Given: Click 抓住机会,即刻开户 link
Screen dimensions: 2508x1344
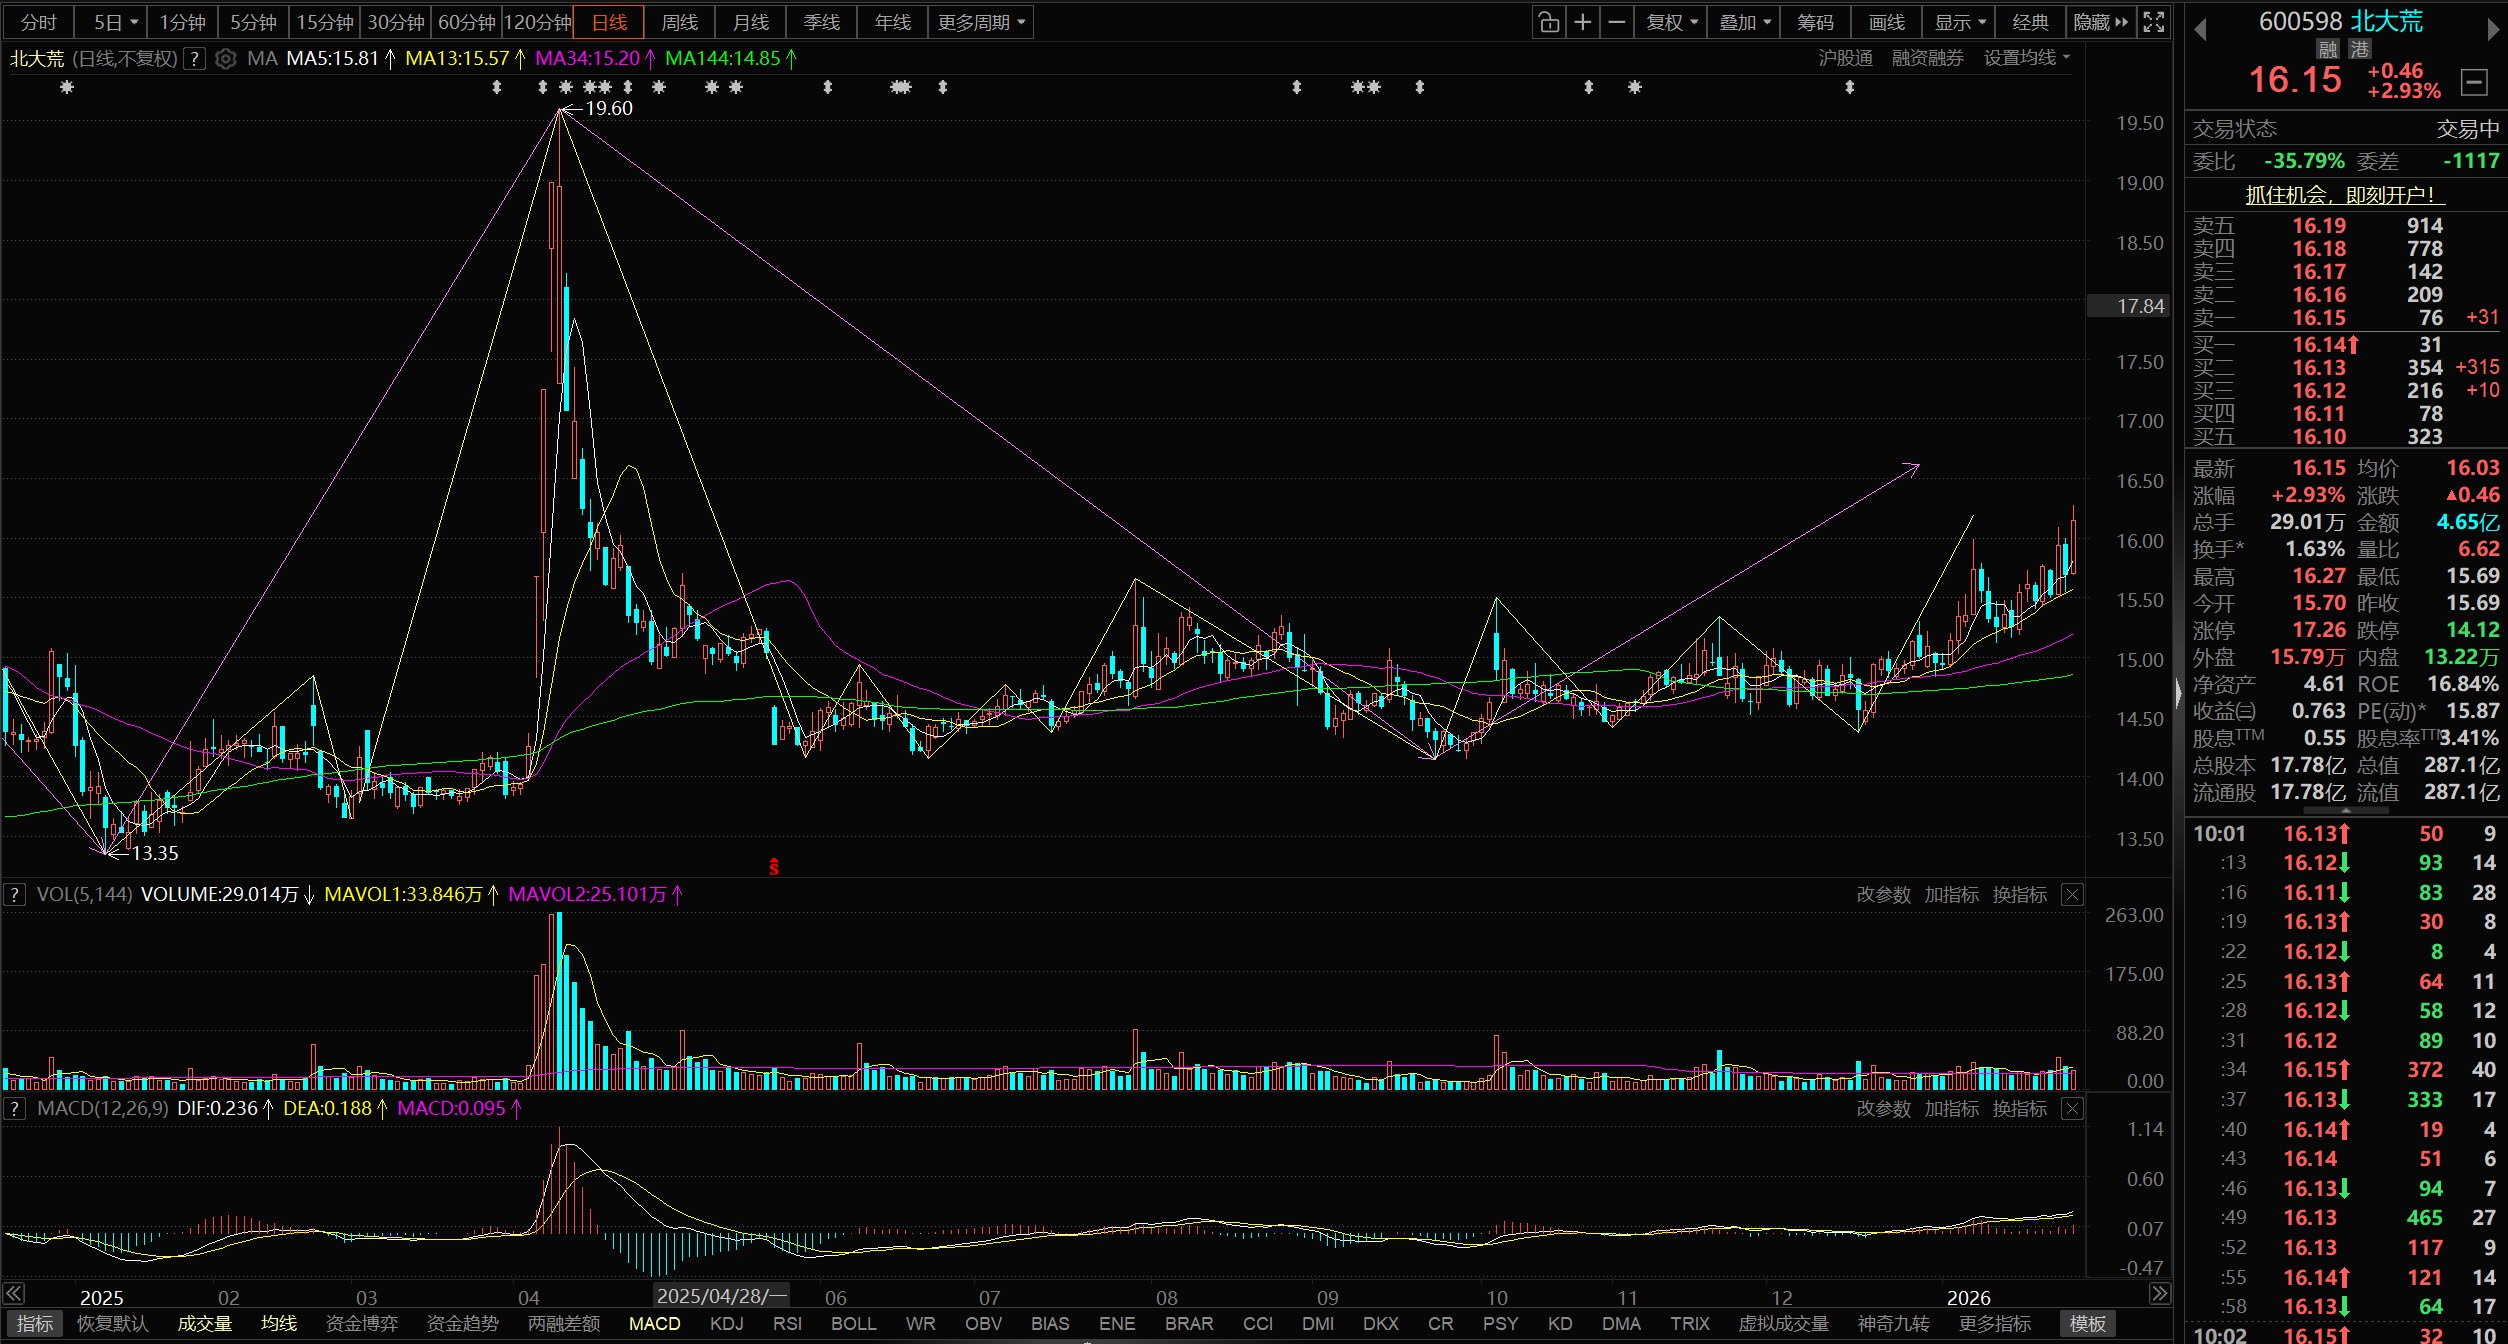Looking at the screenshot, I should pos(2340,195).
